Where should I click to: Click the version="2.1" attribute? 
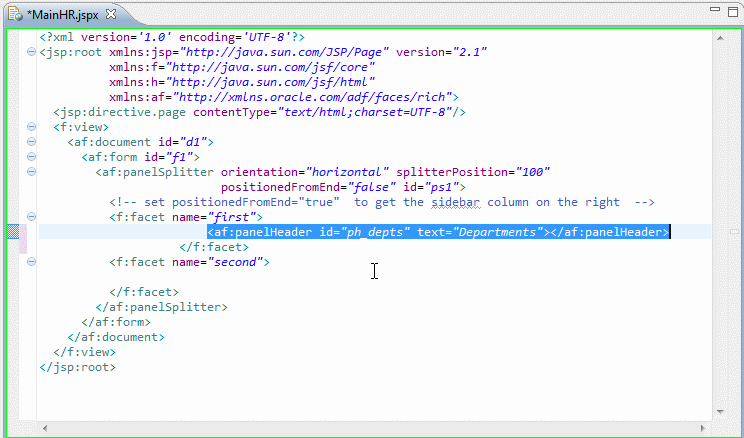point(442,52)
